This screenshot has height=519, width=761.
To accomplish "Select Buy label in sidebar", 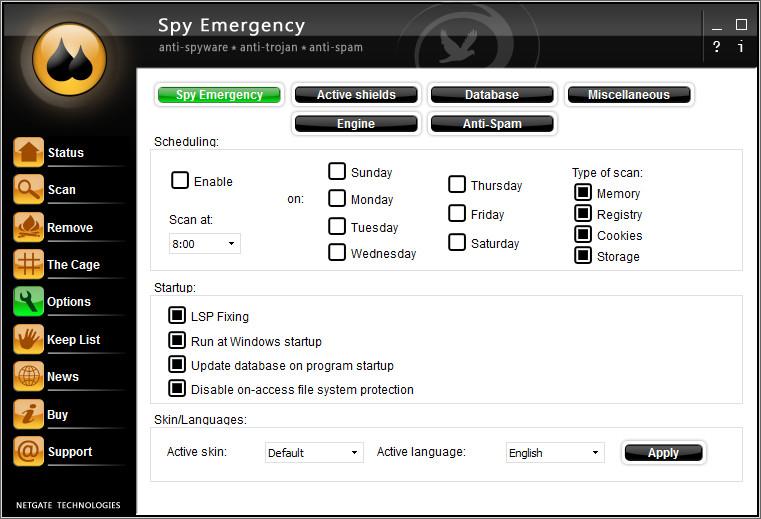I will click(x=57, y=415).
